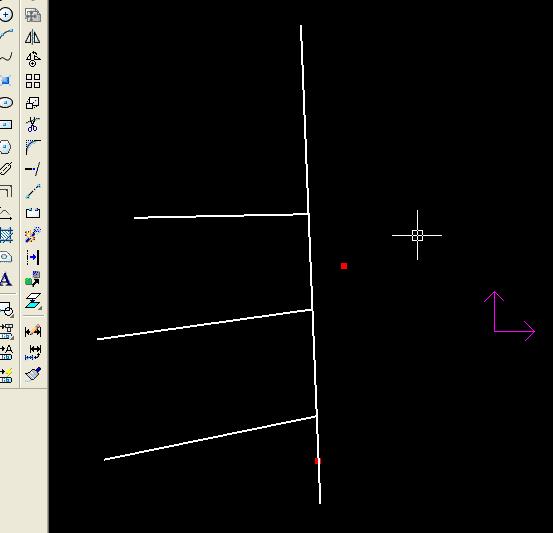Click the red grip on the vertical line

[x=317, y=461]
